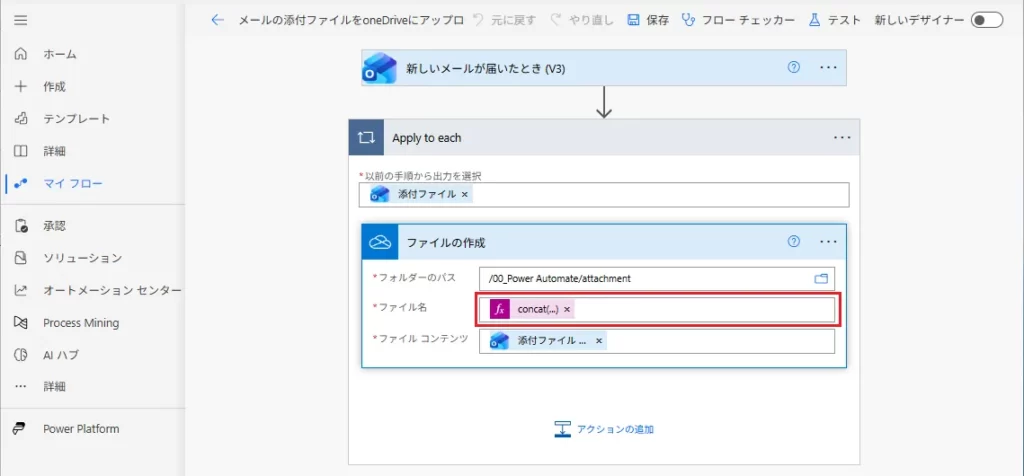The height and width of the screenshot is (476, 1024).
Task: Save the flow with 保存
Action: (x=648, y=20)
